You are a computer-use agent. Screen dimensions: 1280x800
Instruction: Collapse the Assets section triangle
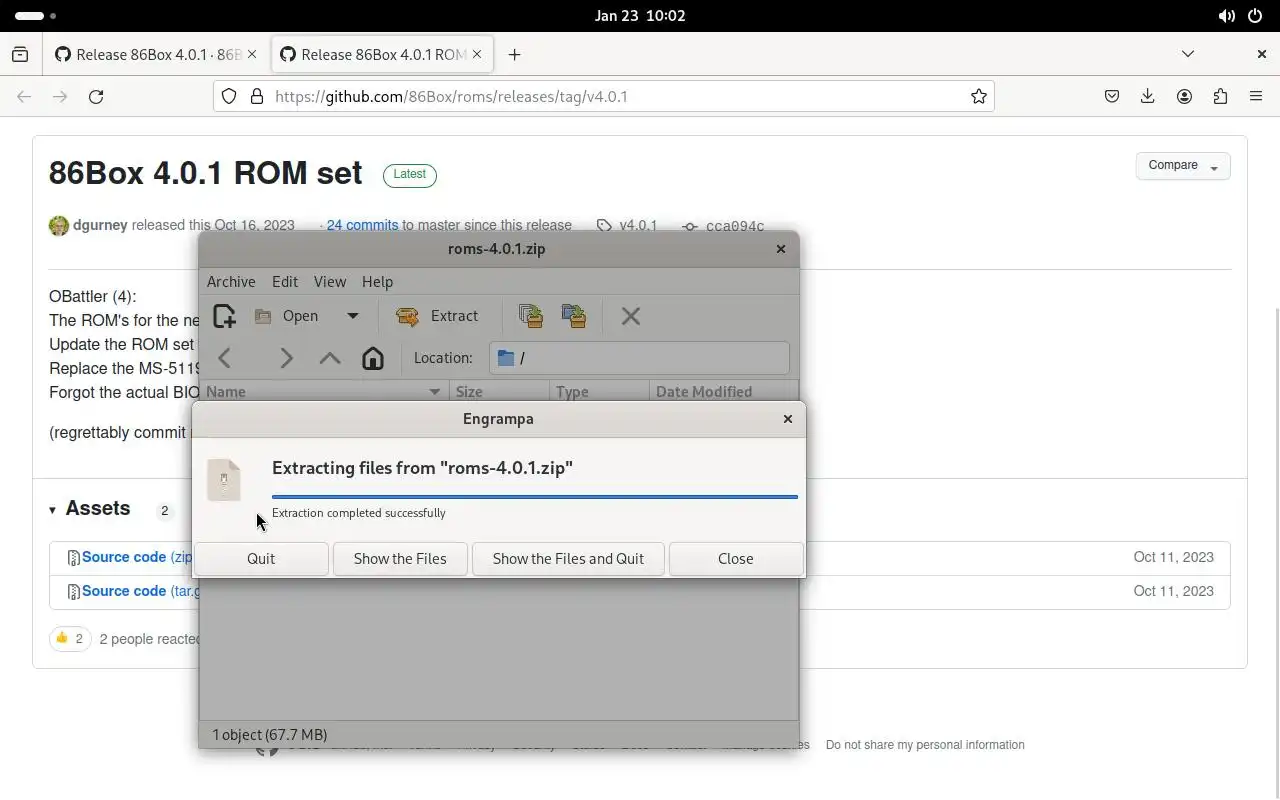tap(52, 510)
